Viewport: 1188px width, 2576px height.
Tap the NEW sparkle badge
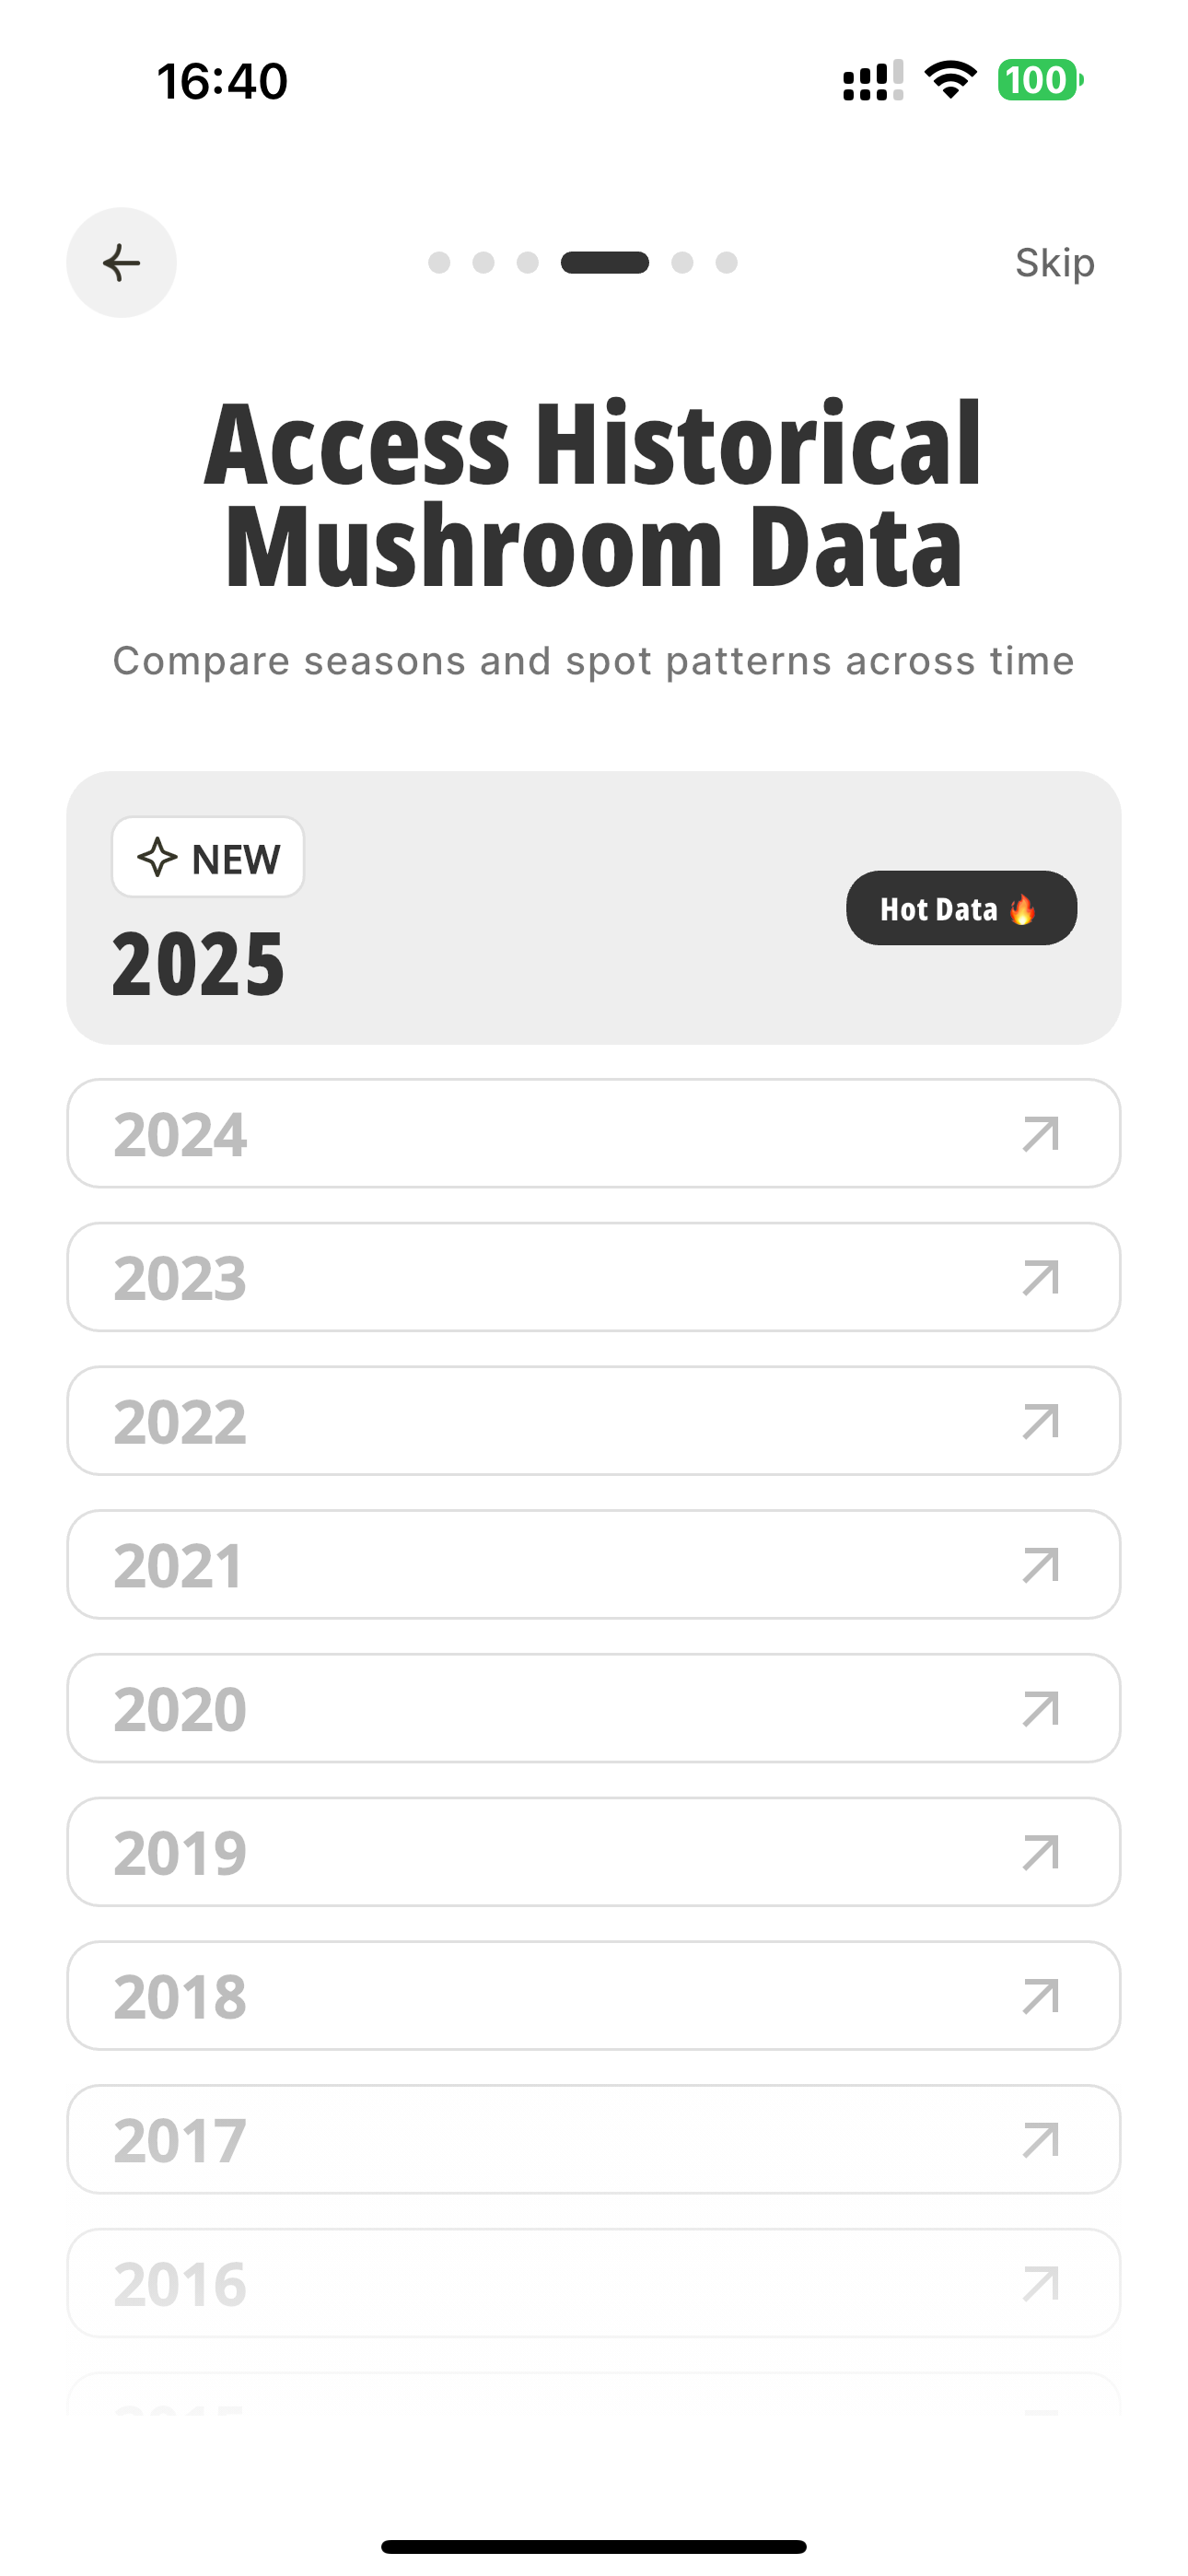208,858
